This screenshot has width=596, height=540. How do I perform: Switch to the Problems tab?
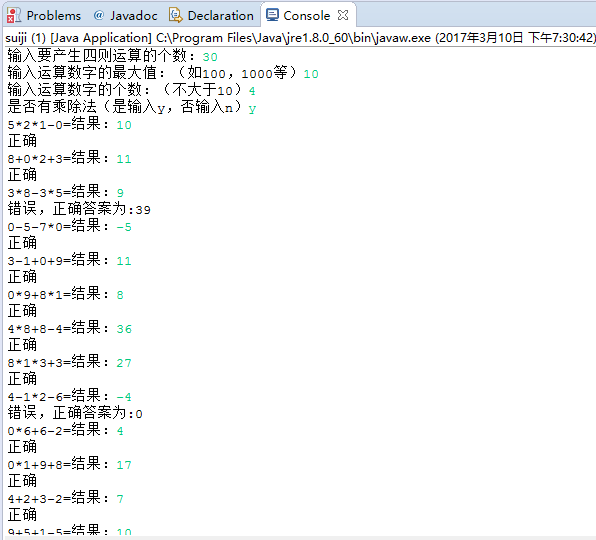coord(44,16)
